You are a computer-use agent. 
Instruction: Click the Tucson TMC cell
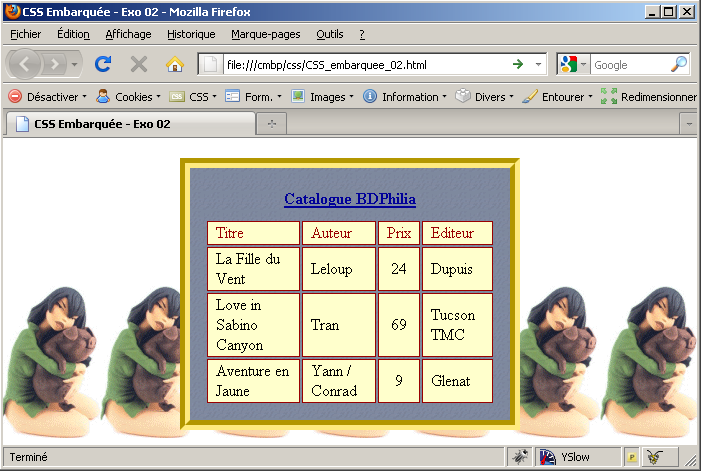point(457,325)
